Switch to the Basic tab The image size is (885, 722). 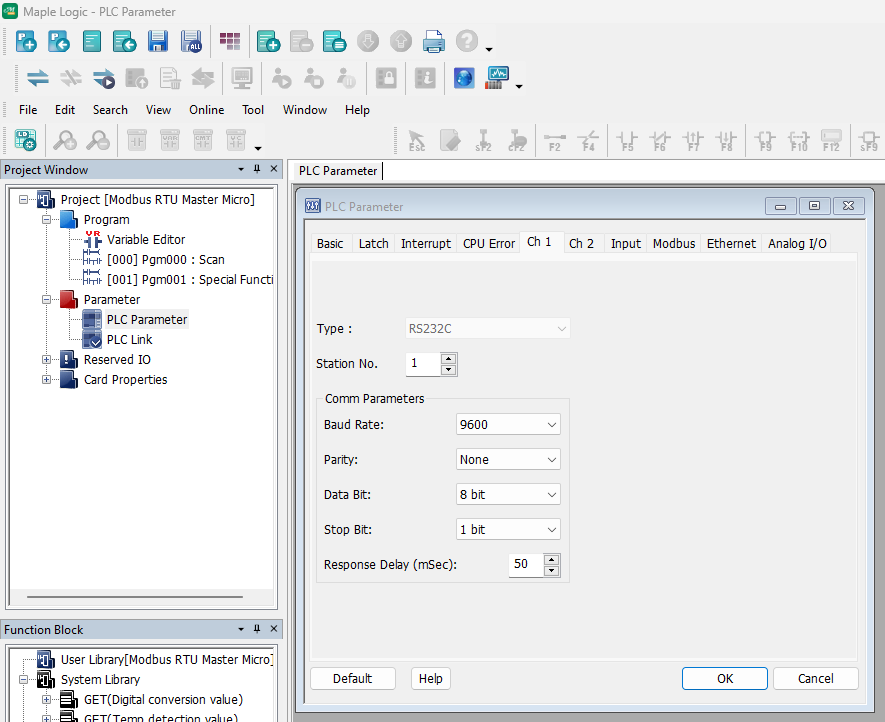(330, 243)
